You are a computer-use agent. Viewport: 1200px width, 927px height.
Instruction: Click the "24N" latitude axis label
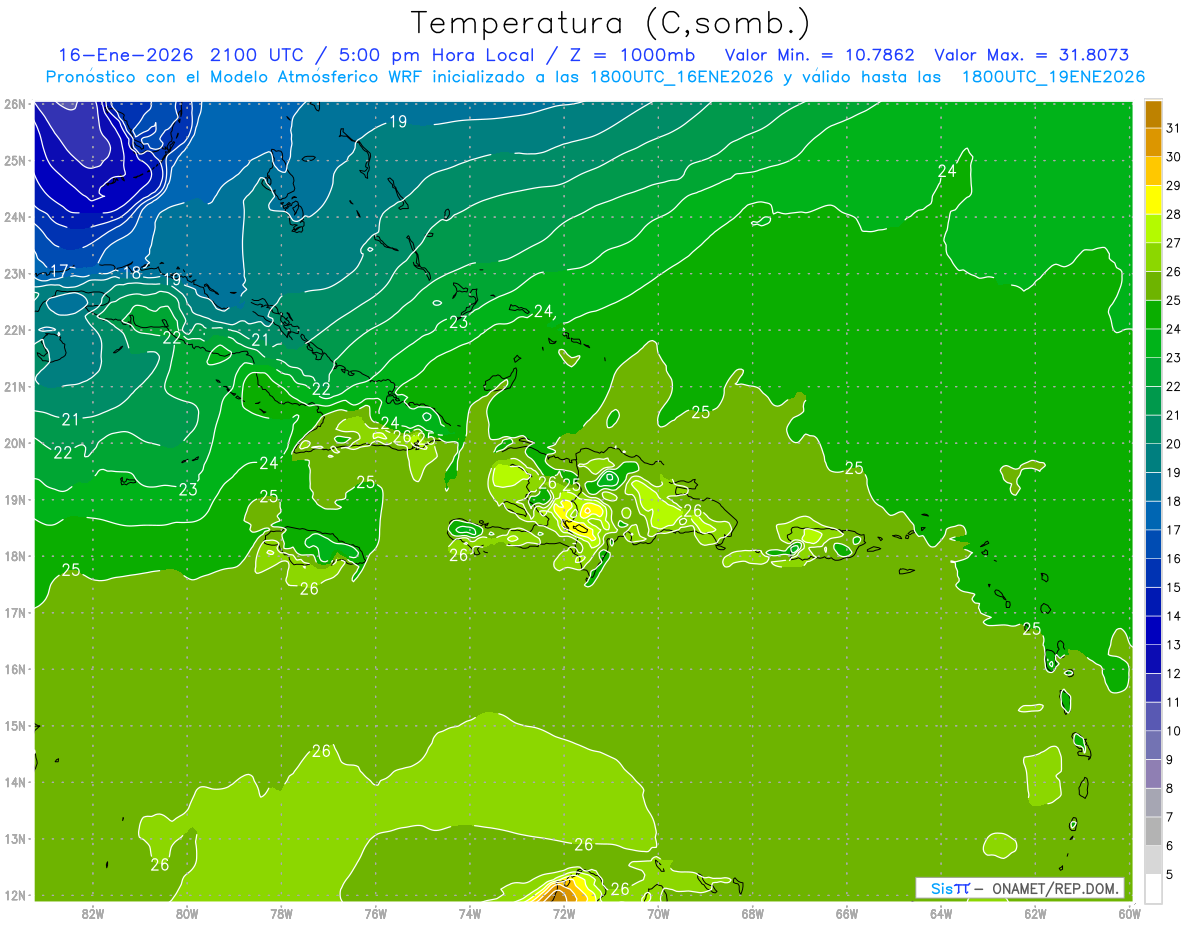coord(14,217)
